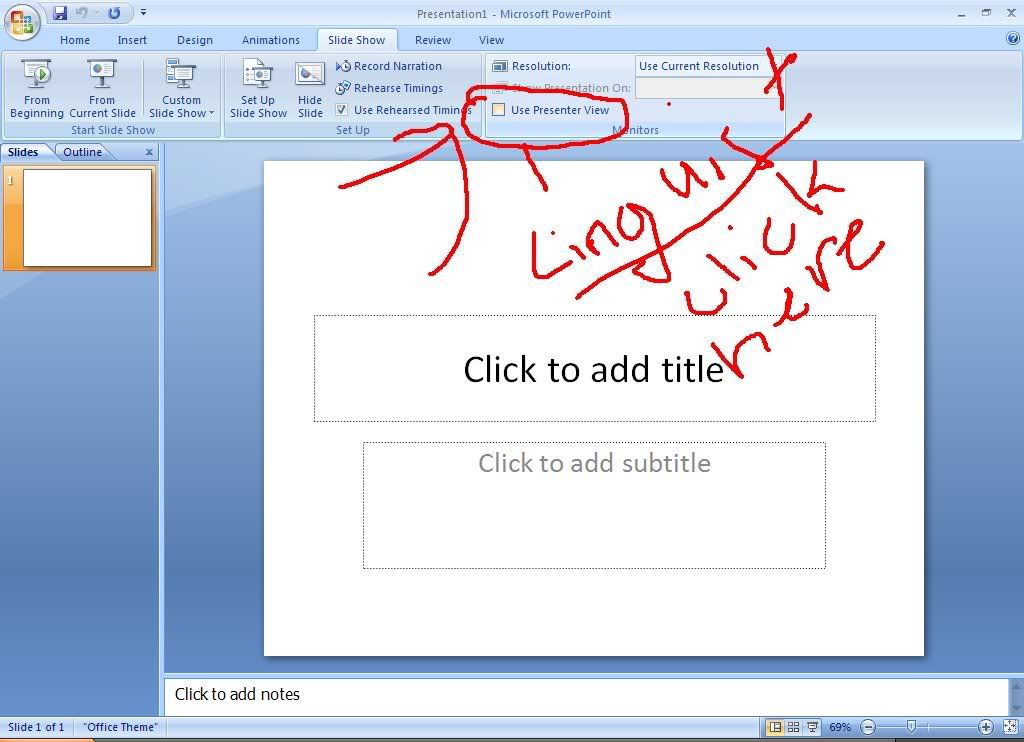This screenshot has width=1024, height=742.
Task: Zoom out with the minus button
Action: (868, 727)
